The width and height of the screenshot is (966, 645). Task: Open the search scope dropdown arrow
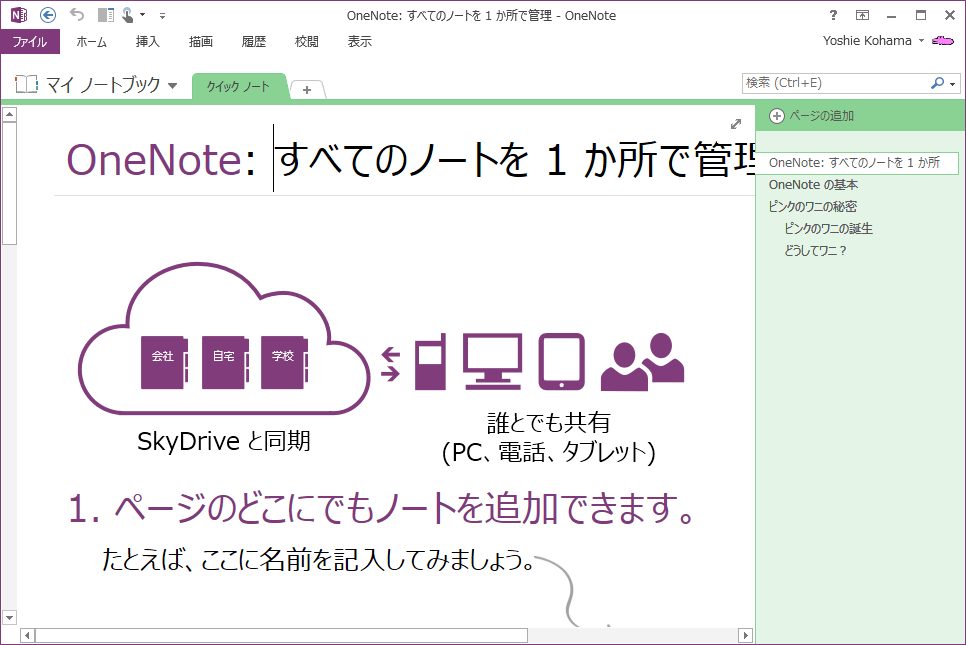tap(952, 84)
